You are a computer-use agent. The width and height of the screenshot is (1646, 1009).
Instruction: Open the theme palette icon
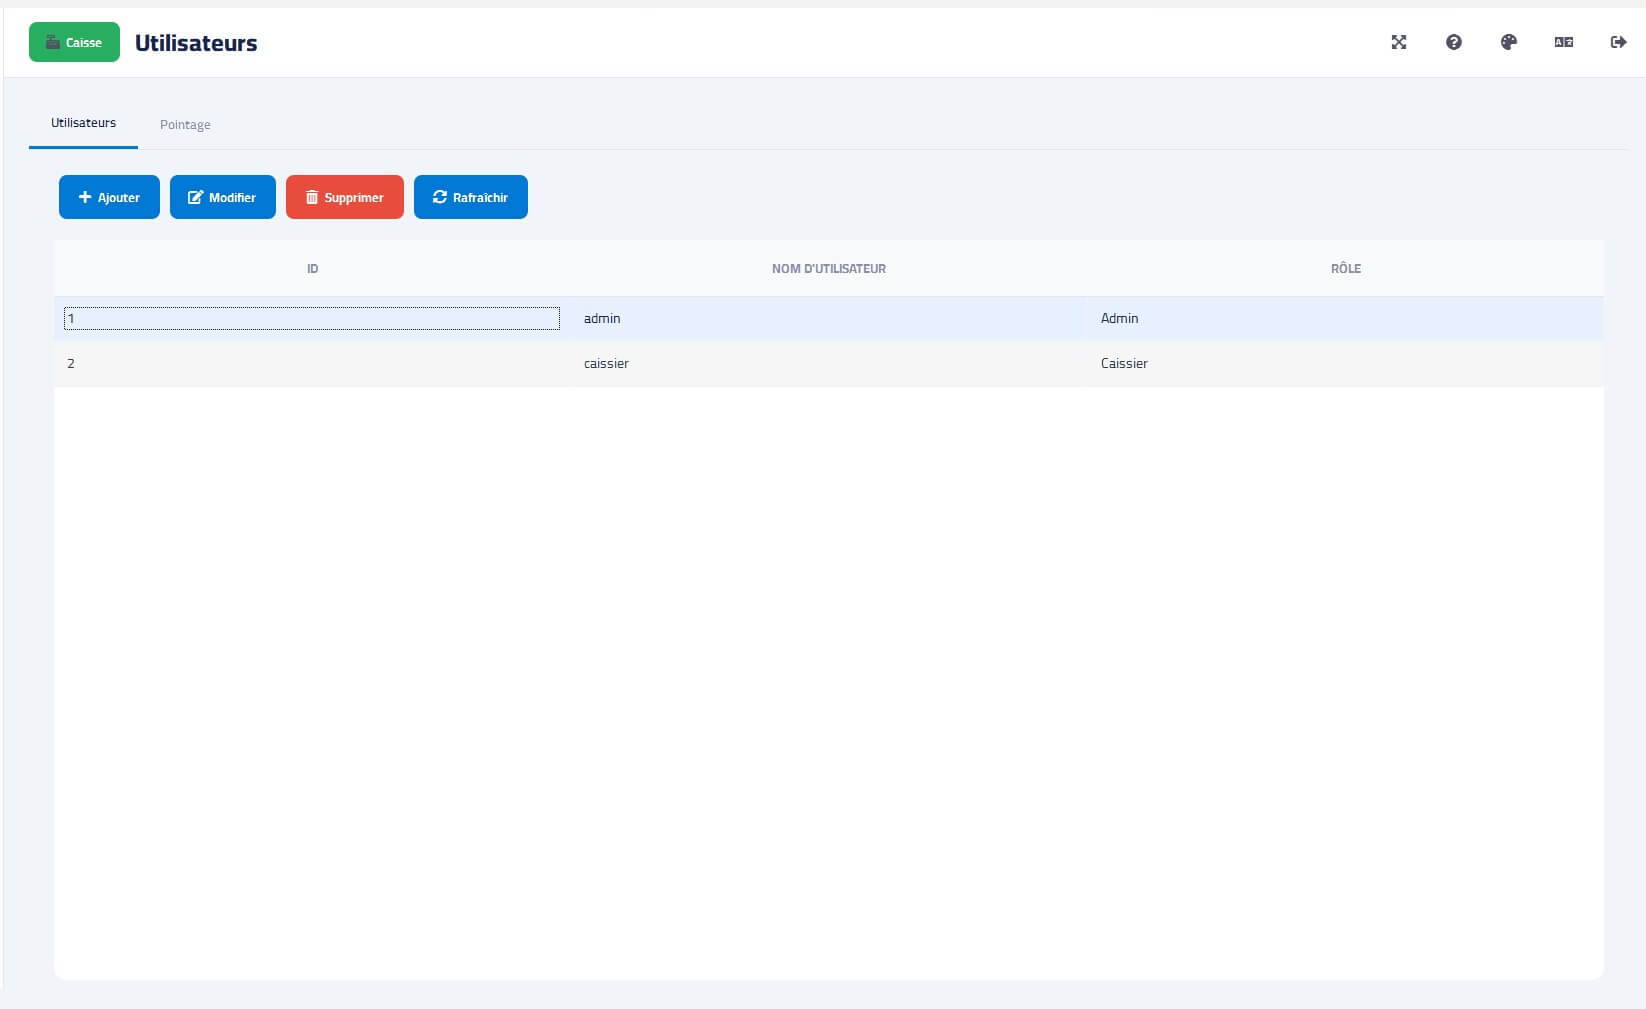point(1508,42)
